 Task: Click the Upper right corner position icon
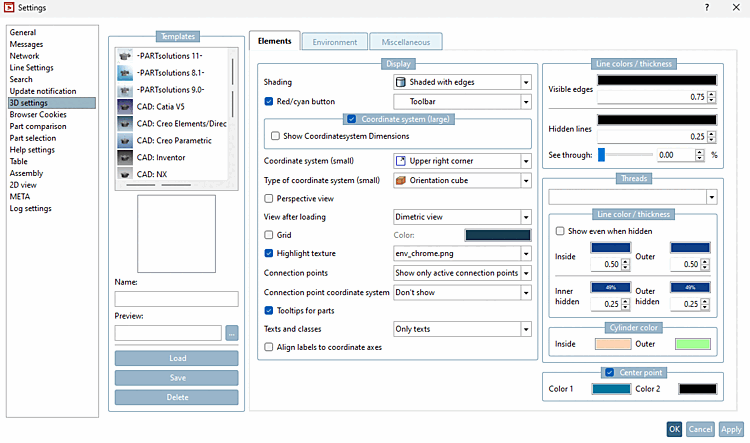tap(401, 161)
